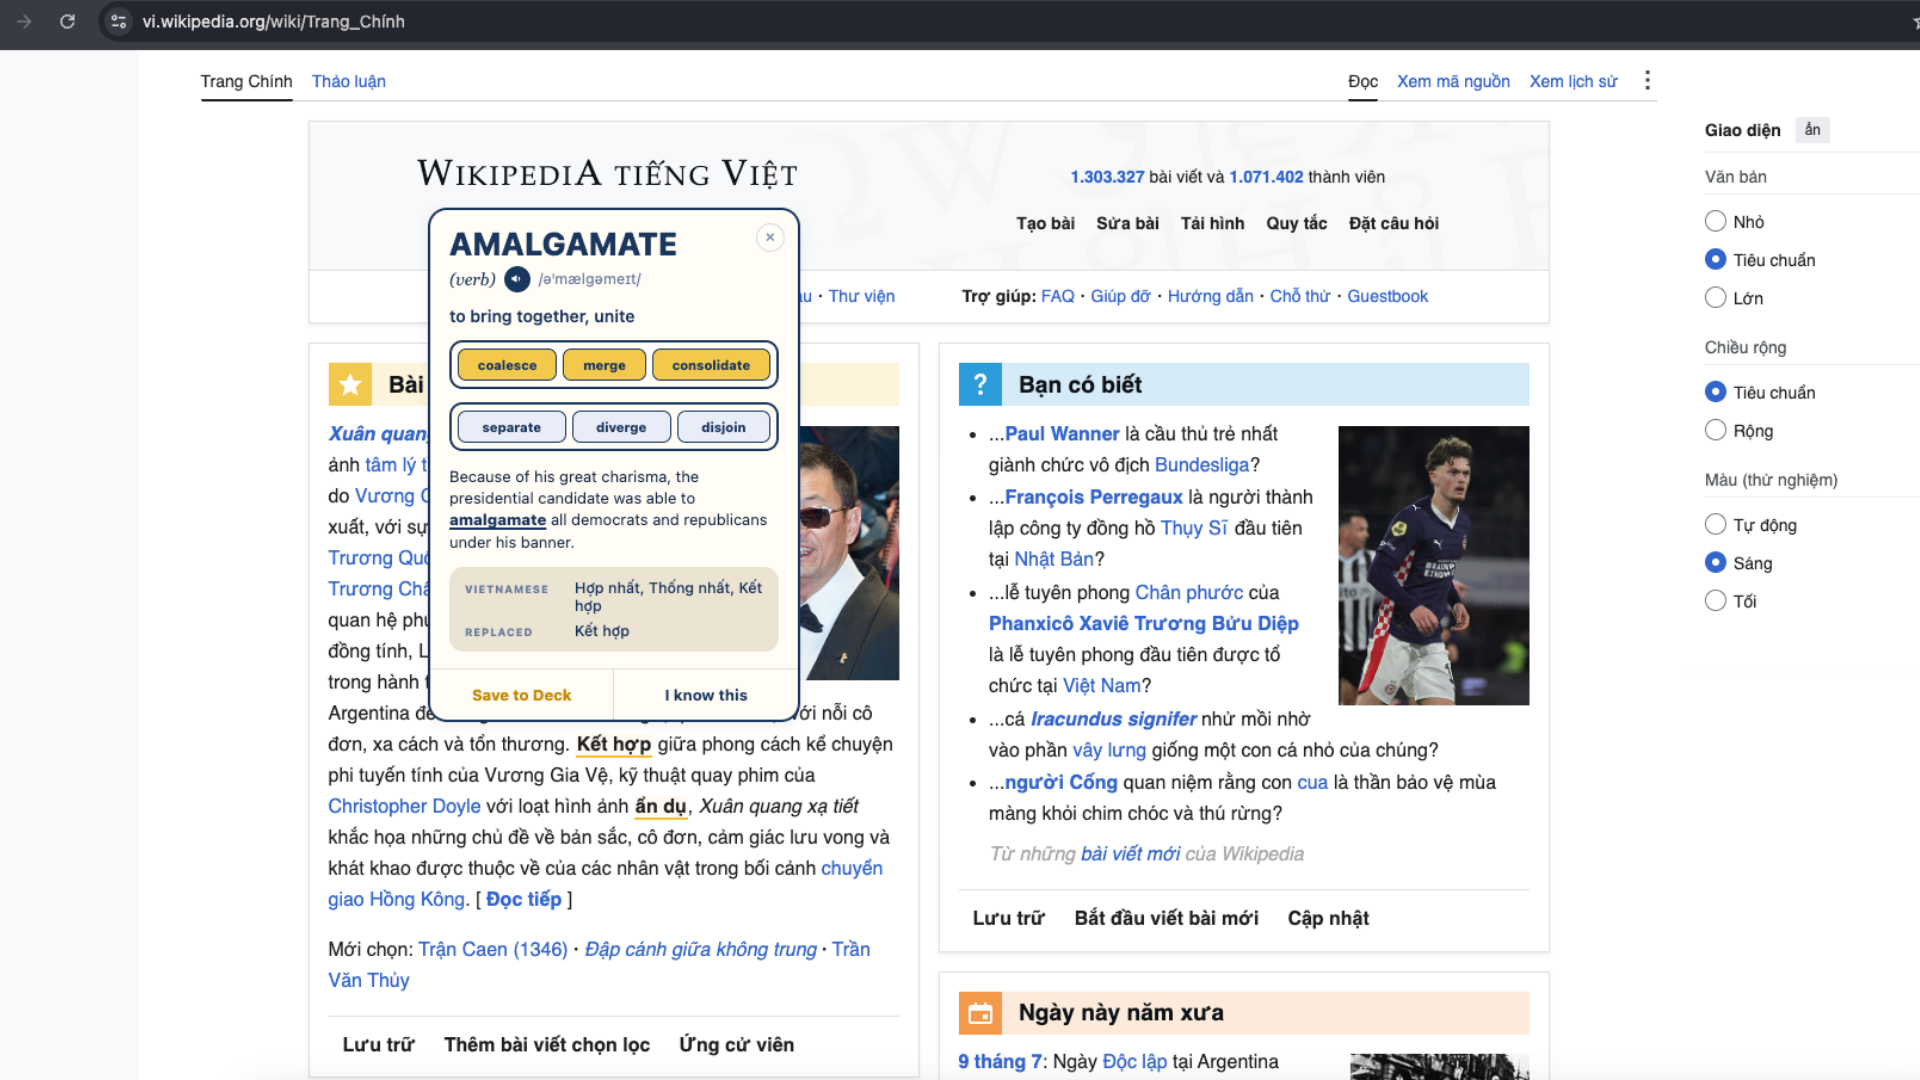Open Xem mã nguồn tab
Viewport: 1920px width, 1080px height.
(1453, 81)
